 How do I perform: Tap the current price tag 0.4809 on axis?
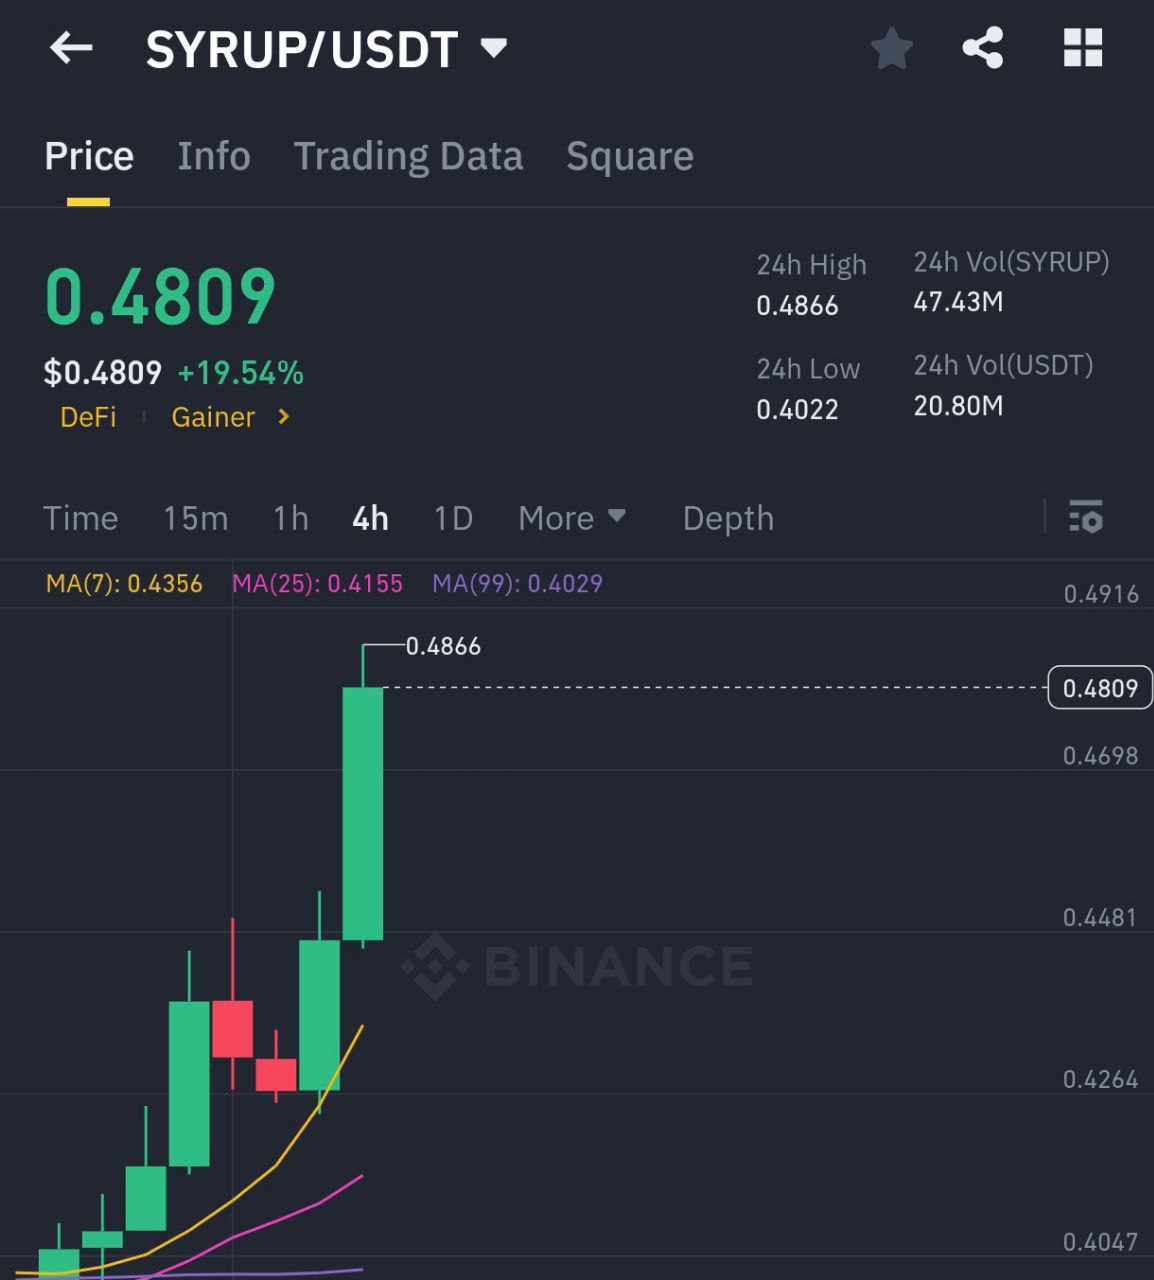click(1100, 688)
